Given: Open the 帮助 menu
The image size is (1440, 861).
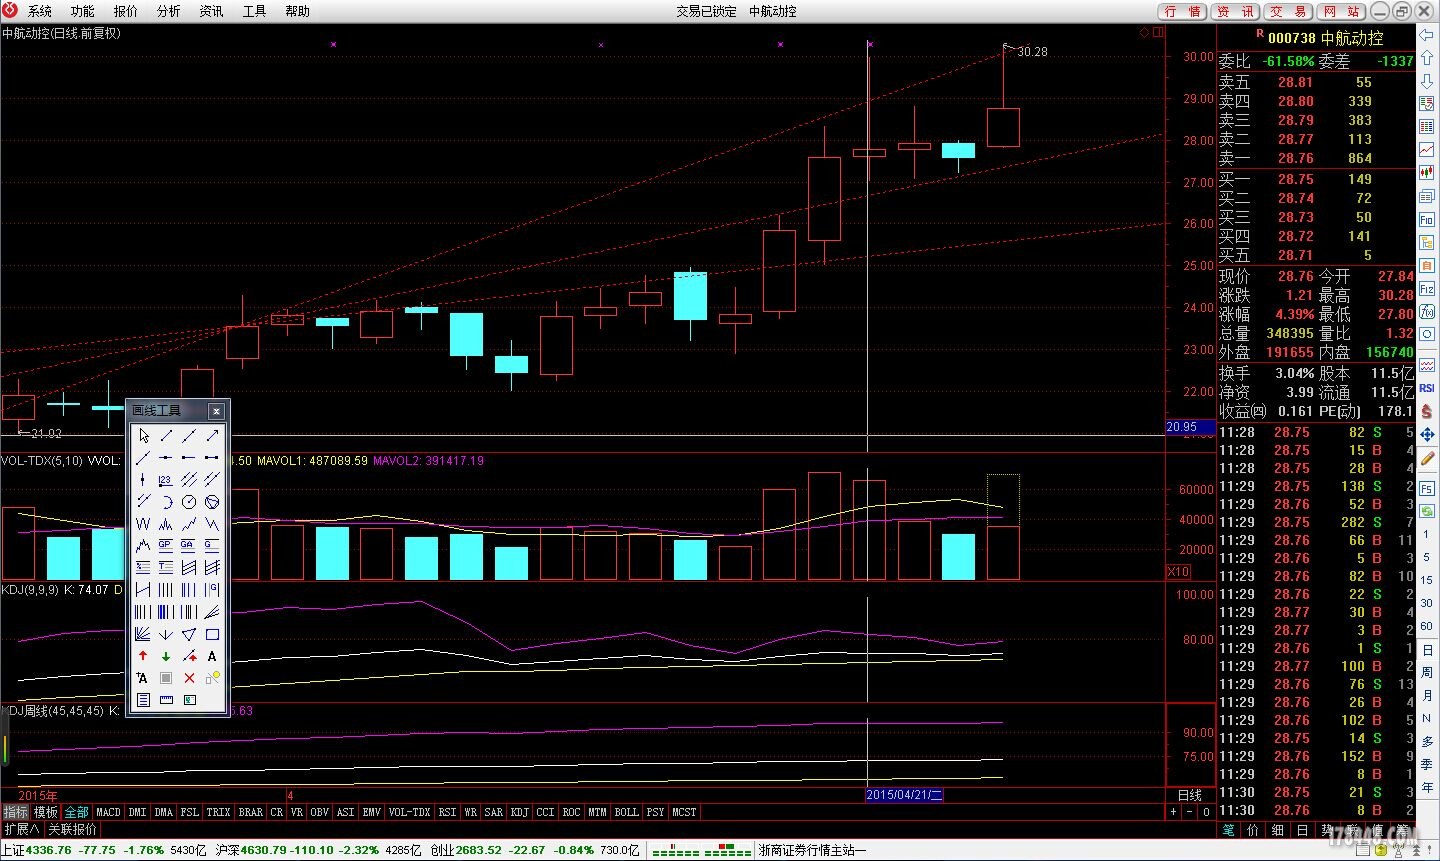Looking at the screenshot, I should pyautogui.click(x=298, y=11).
